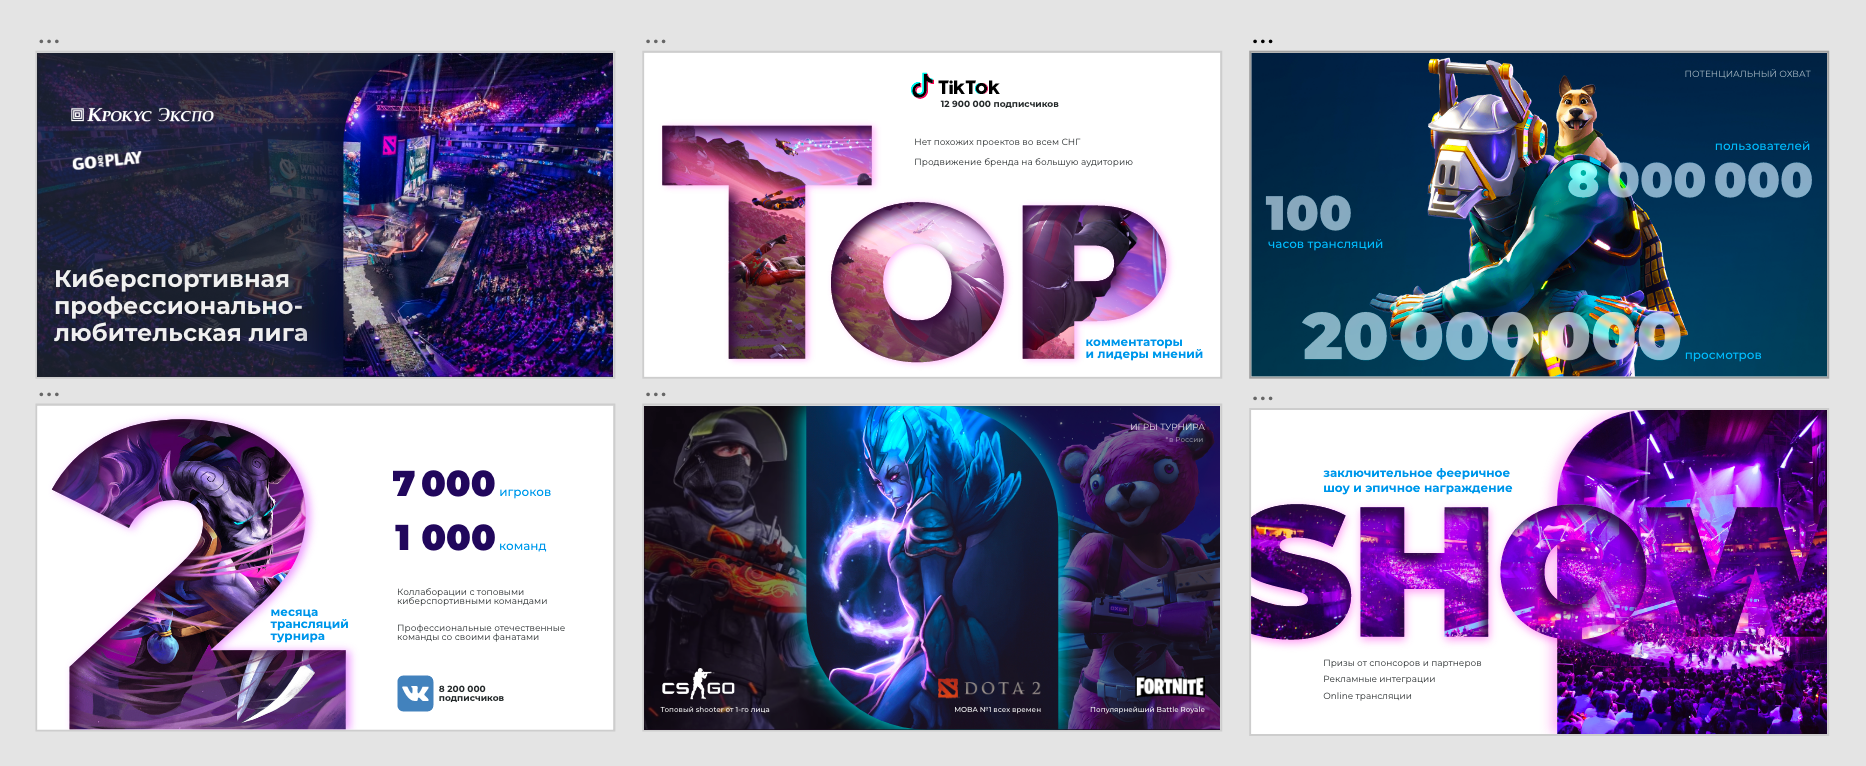Select the TikTok logo
1866x766 pixels.
click(955, 86)
